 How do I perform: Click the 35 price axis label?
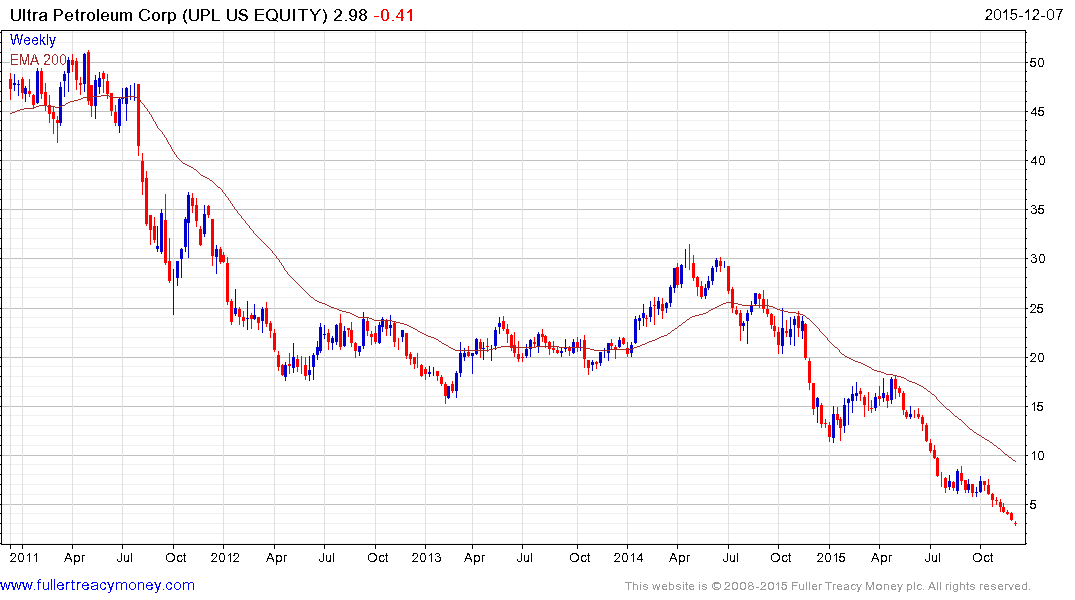1037,210
